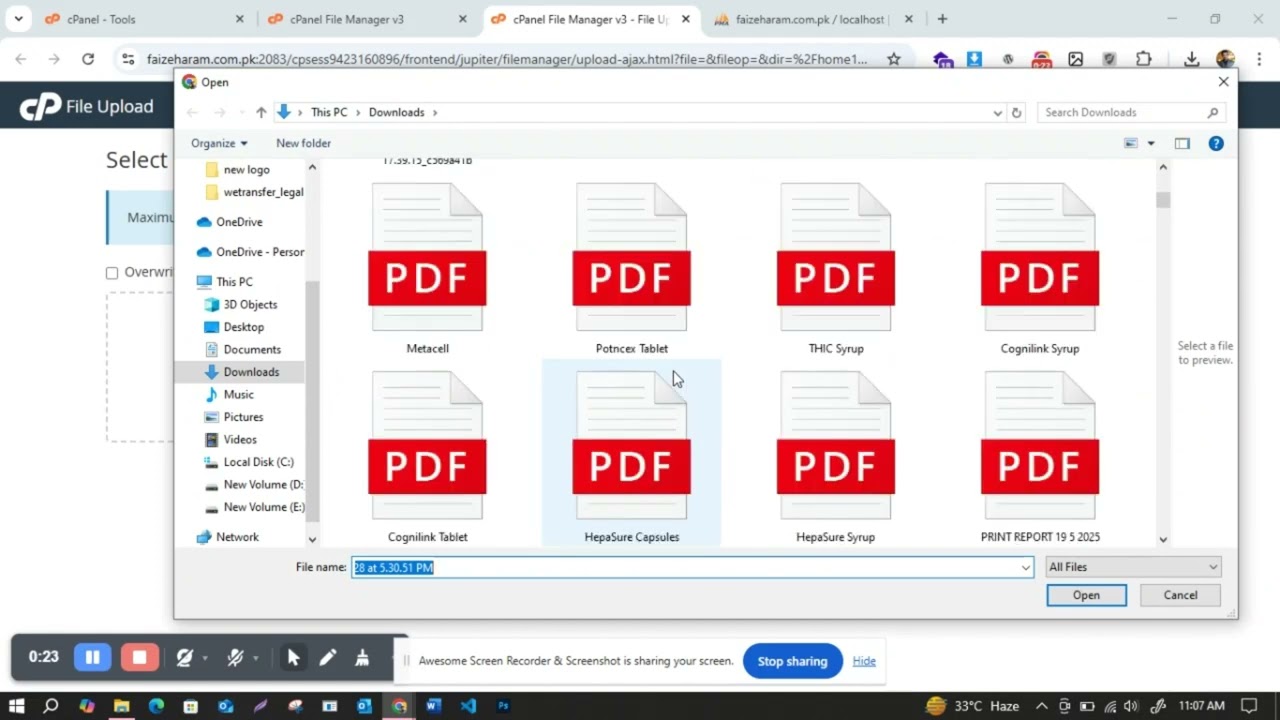Select OneDrive in navigation pane
Image resolution: width=1280 pixels, height=720 pixels.
click(229, 222)
